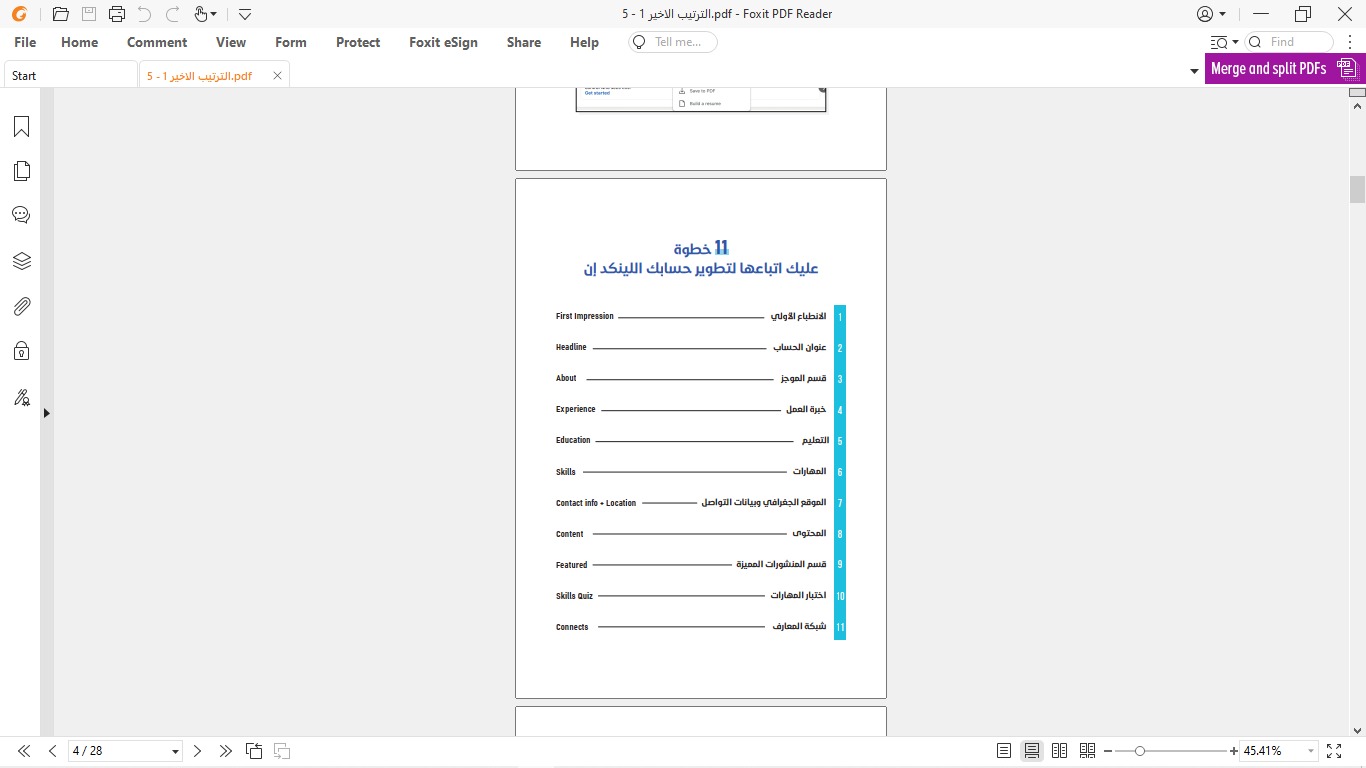
Task: Open the Comment ribbon tab
Action: (157, 42)
